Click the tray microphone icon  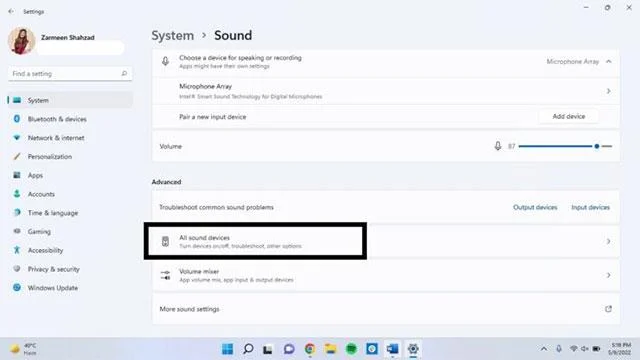[x=559, y=349]
